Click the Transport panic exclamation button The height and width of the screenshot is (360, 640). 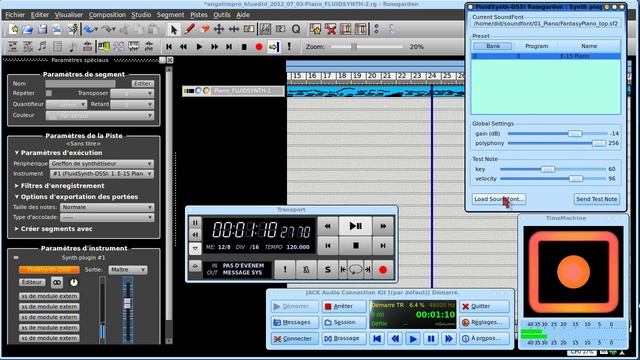click(284, 270)
